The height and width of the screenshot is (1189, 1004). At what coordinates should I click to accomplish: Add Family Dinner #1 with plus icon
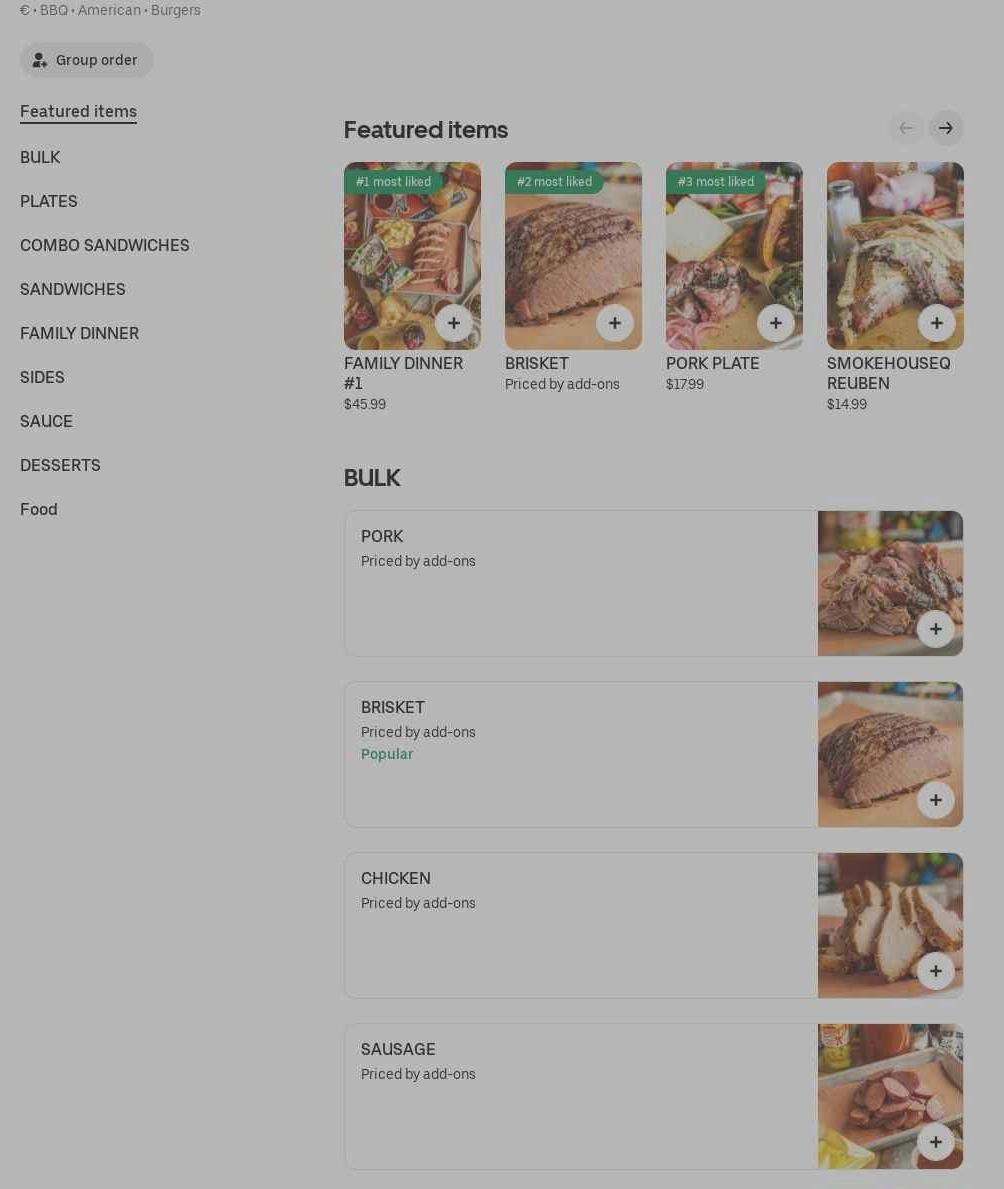tap(453, 323)
